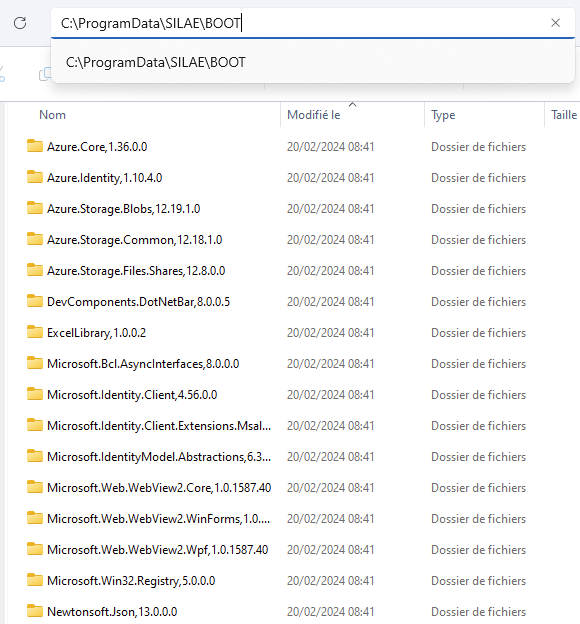Click the folder icon of Microsoft.Web.WebView2.Wpf,1.0.1587.40
The height and width of the screenshot is (624, 580).
tap(35, 550)
